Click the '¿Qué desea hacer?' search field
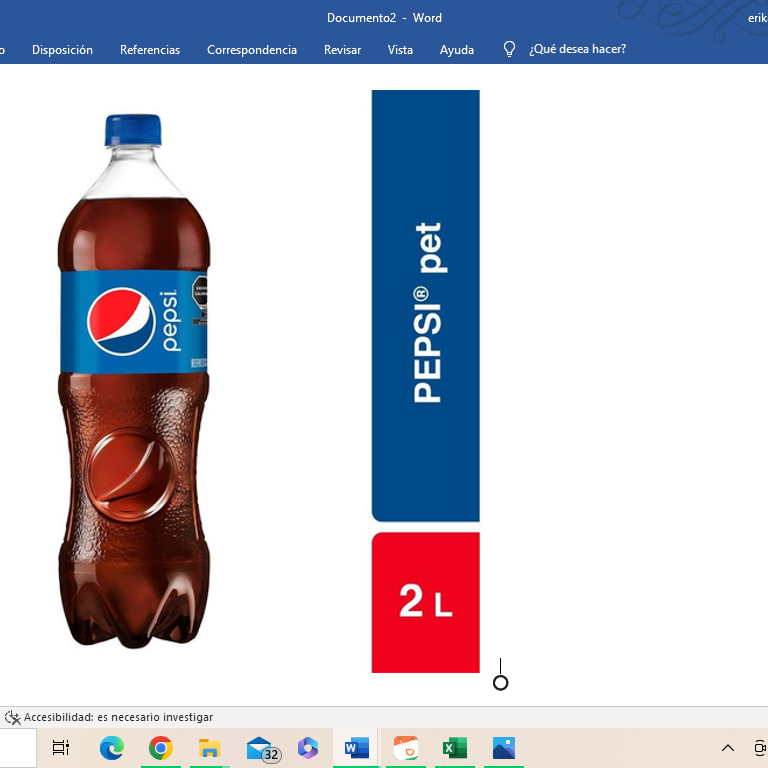768x768 pixels. 577,49
